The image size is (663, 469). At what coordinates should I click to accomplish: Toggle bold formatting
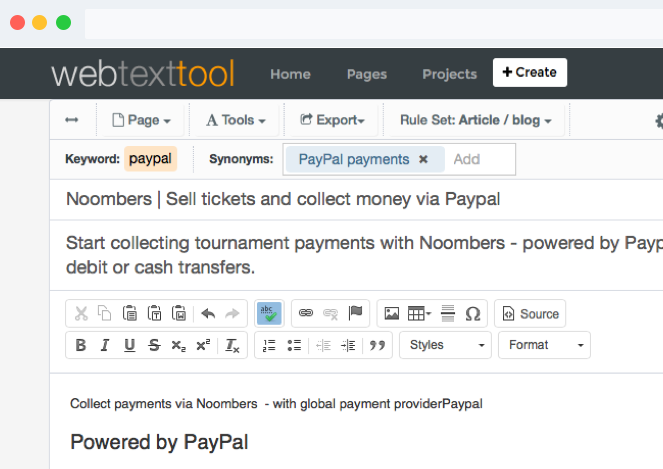click(81, 346)
